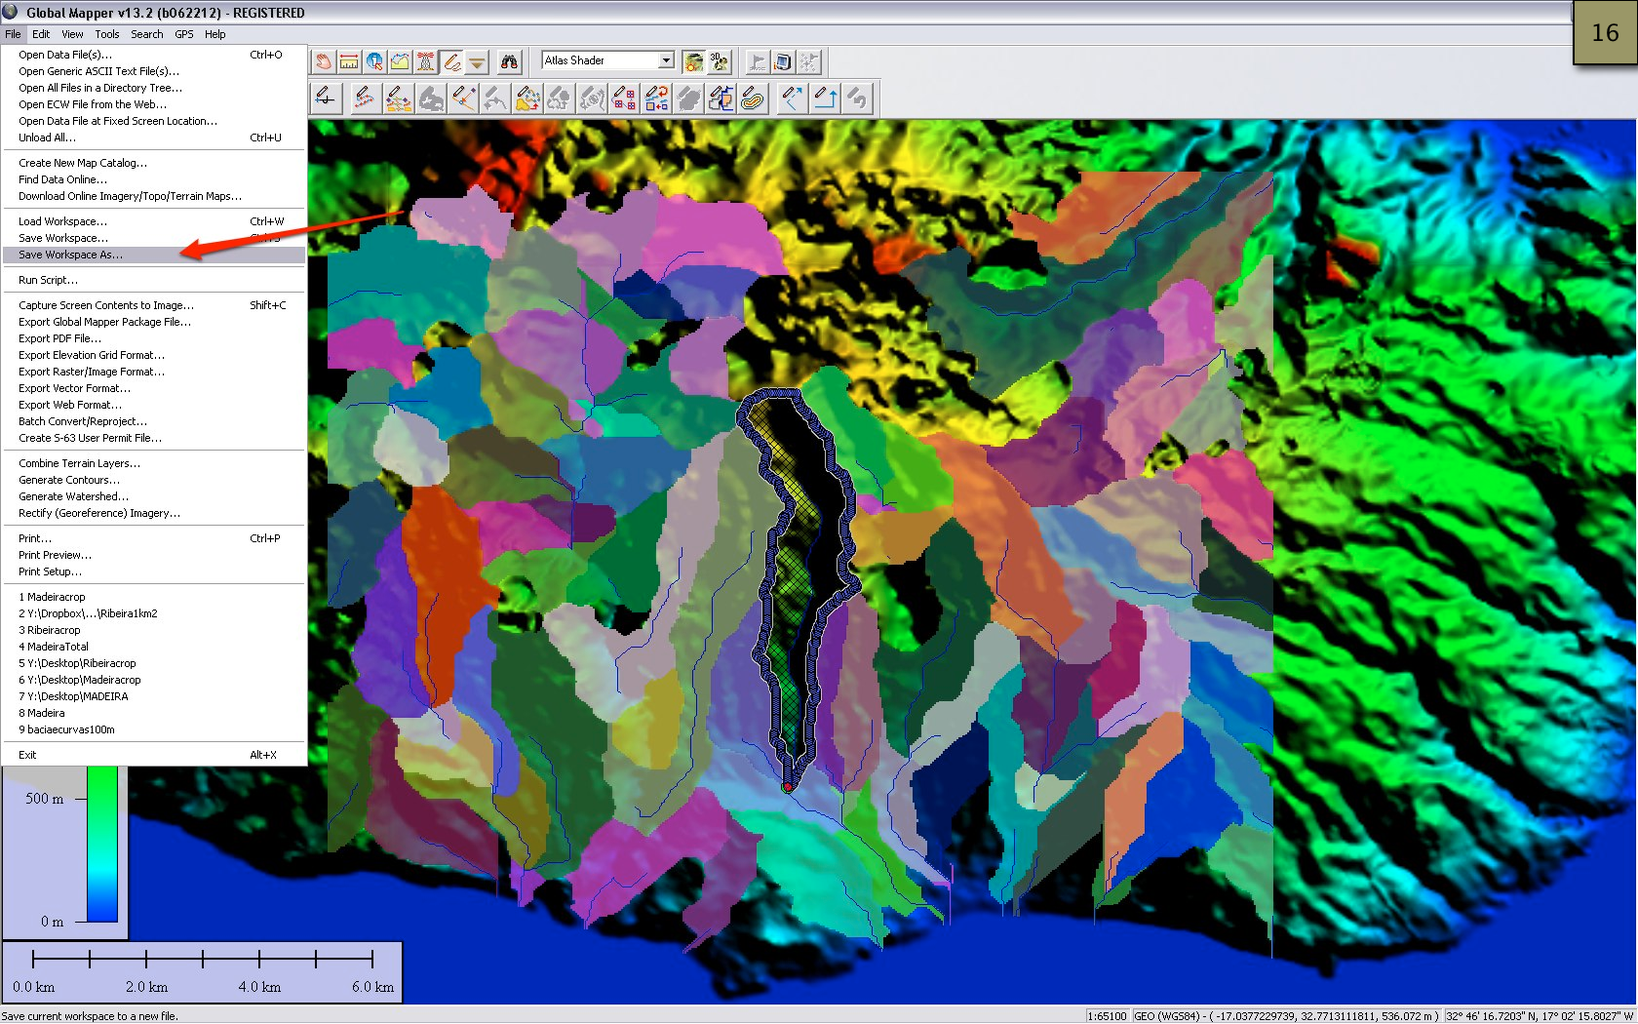
Task: Select the Zoom tool
Action: (x=375, y=61)
